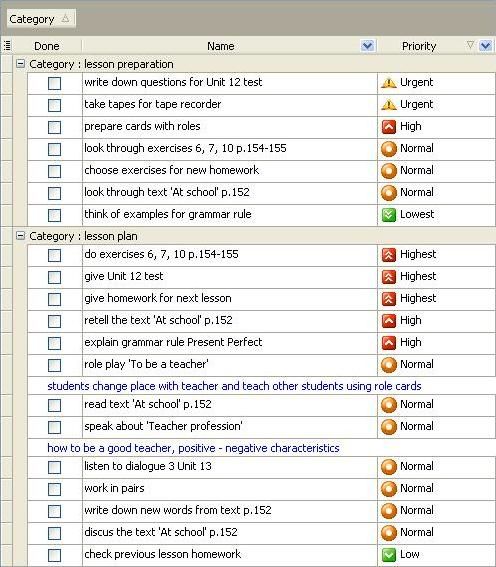Click Highest priority icon for 'give Unit 12 test'
The height and width of the screenshot is (567, 496).
click(x=389, y=277)
